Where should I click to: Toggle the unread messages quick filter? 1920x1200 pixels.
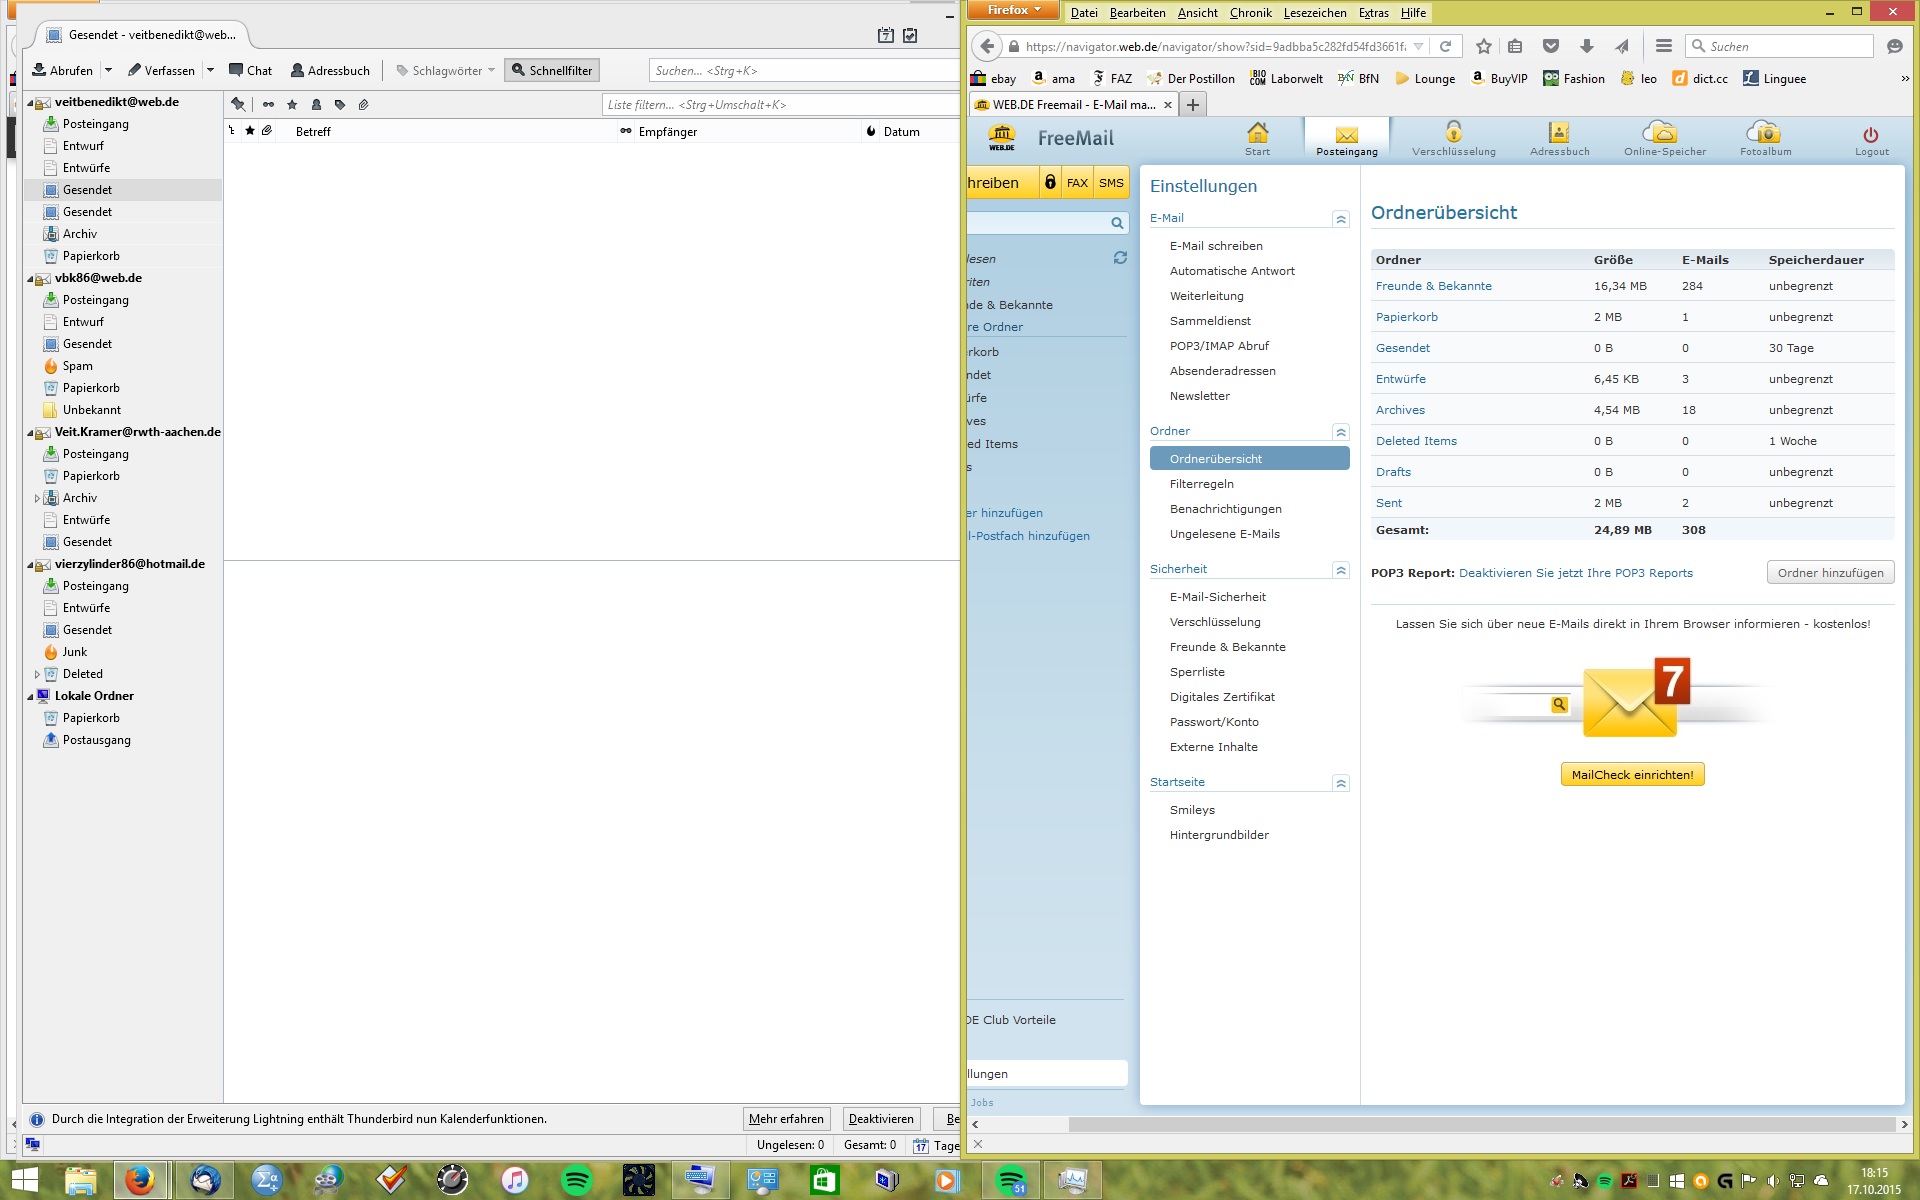pos(268,104)
